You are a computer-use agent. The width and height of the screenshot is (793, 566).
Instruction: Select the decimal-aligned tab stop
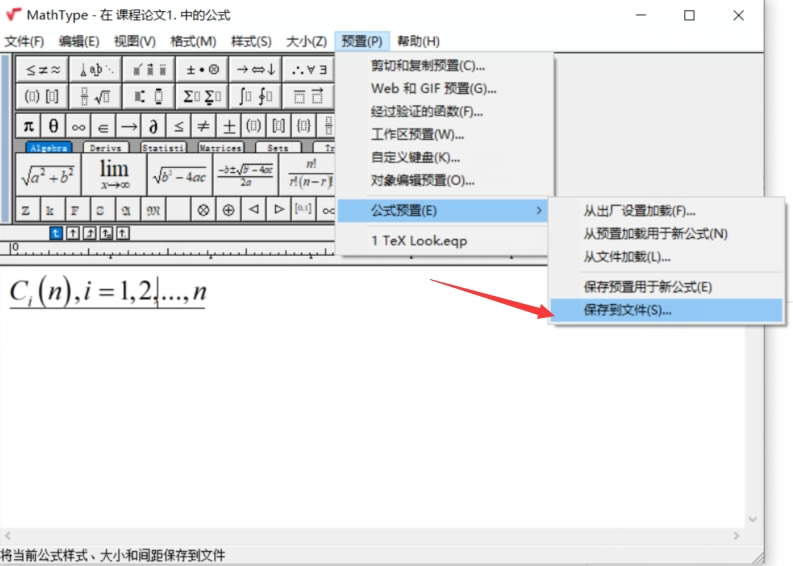[x=123, y=233]
